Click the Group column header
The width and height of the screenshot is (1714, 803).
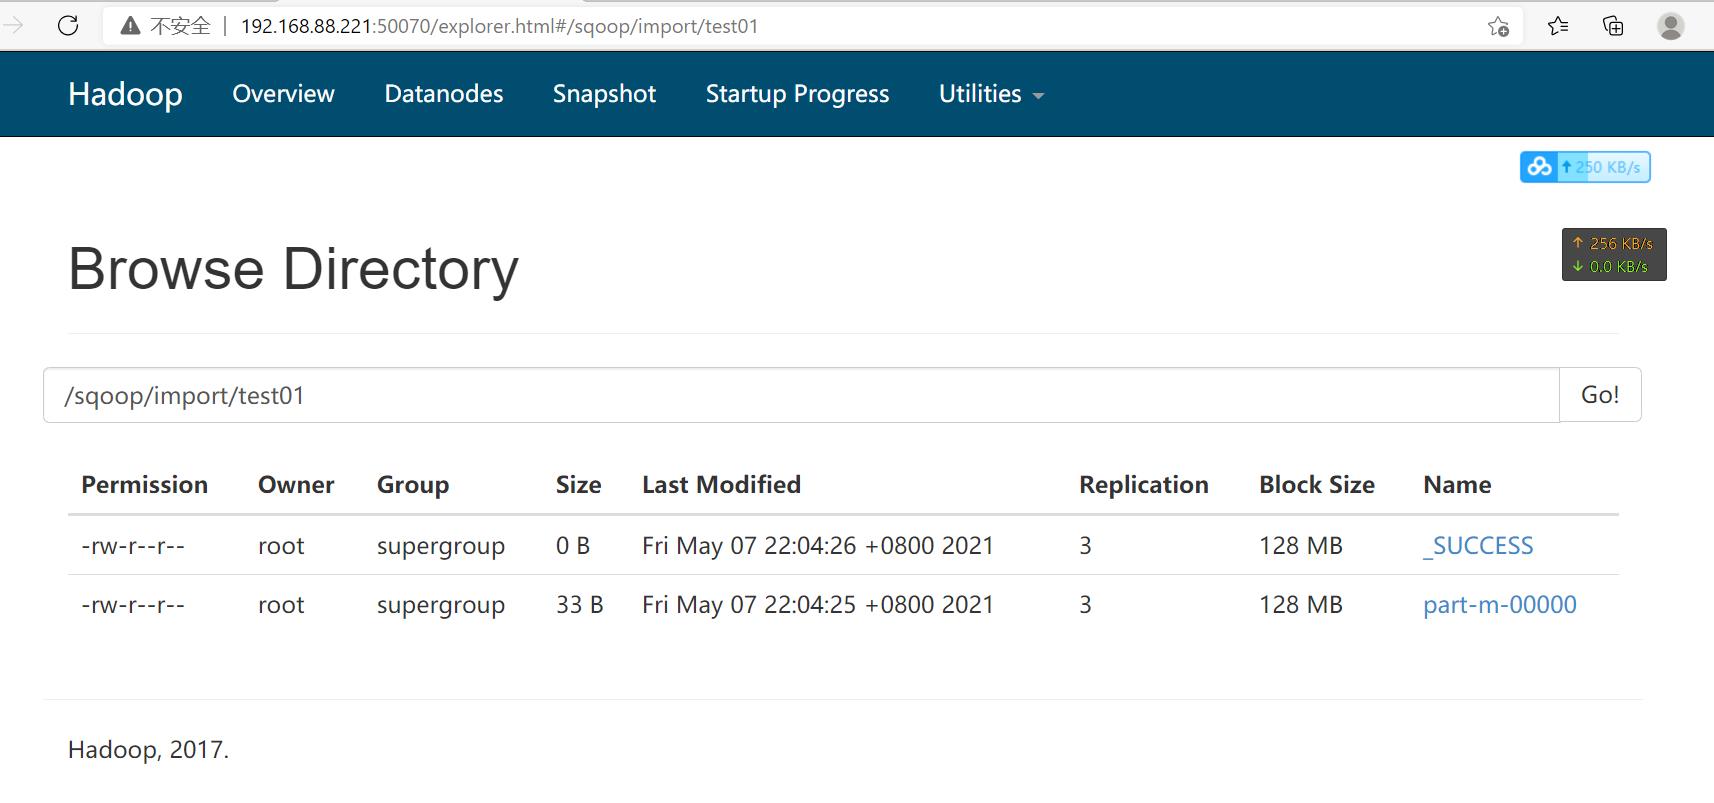tap(412, 485)
